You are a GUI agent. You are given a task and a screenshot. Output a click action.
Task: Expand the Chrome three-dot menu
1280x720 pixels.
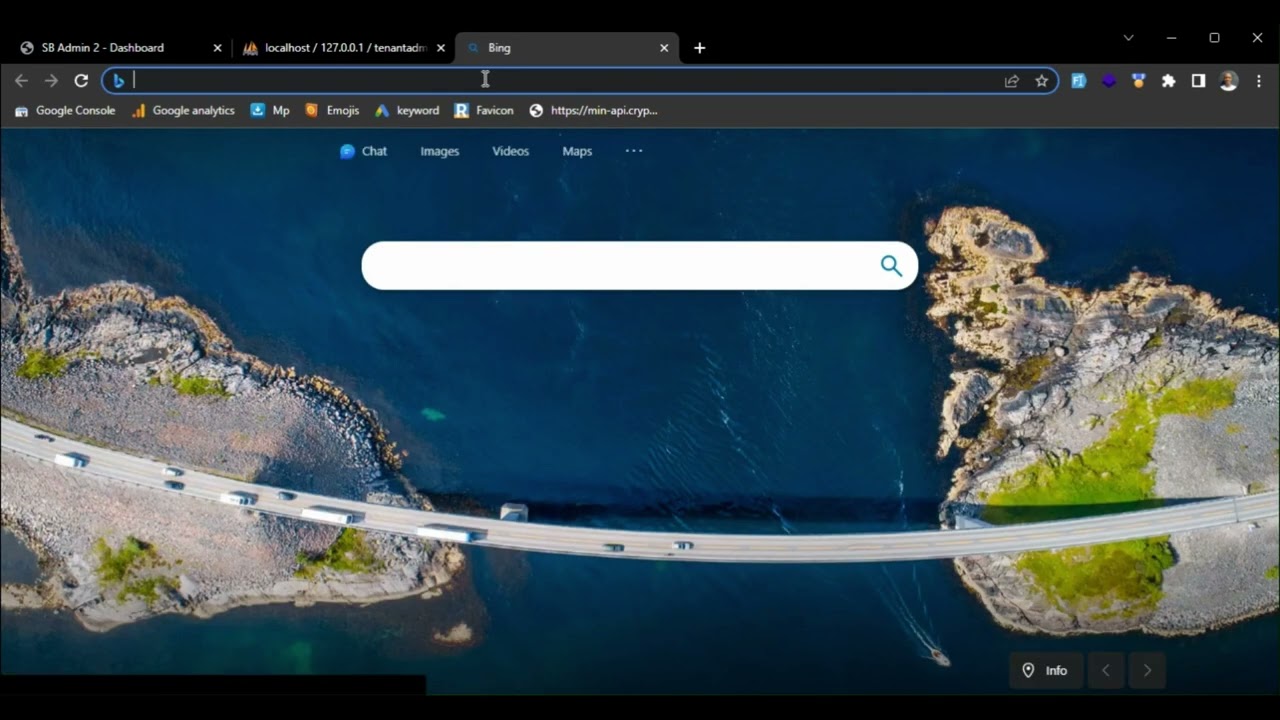1258,81
